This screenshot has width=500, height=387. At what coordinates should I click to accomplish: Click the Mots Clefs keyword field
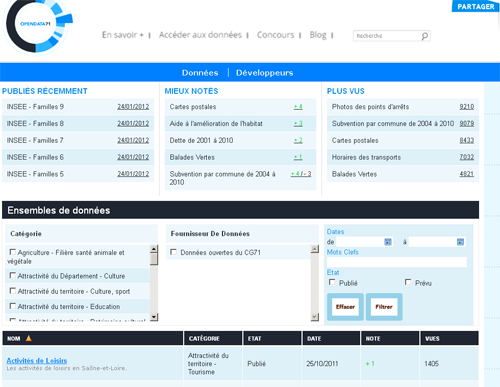coord(397,262)
